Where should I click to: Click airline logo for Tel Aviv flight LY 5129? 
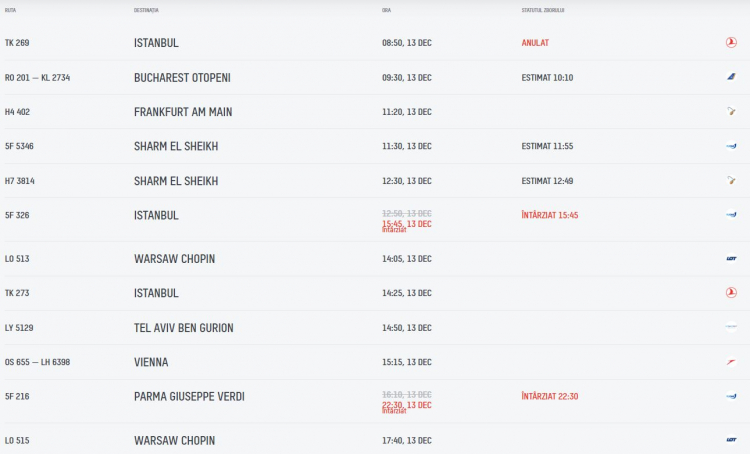[x=731, y=327]
